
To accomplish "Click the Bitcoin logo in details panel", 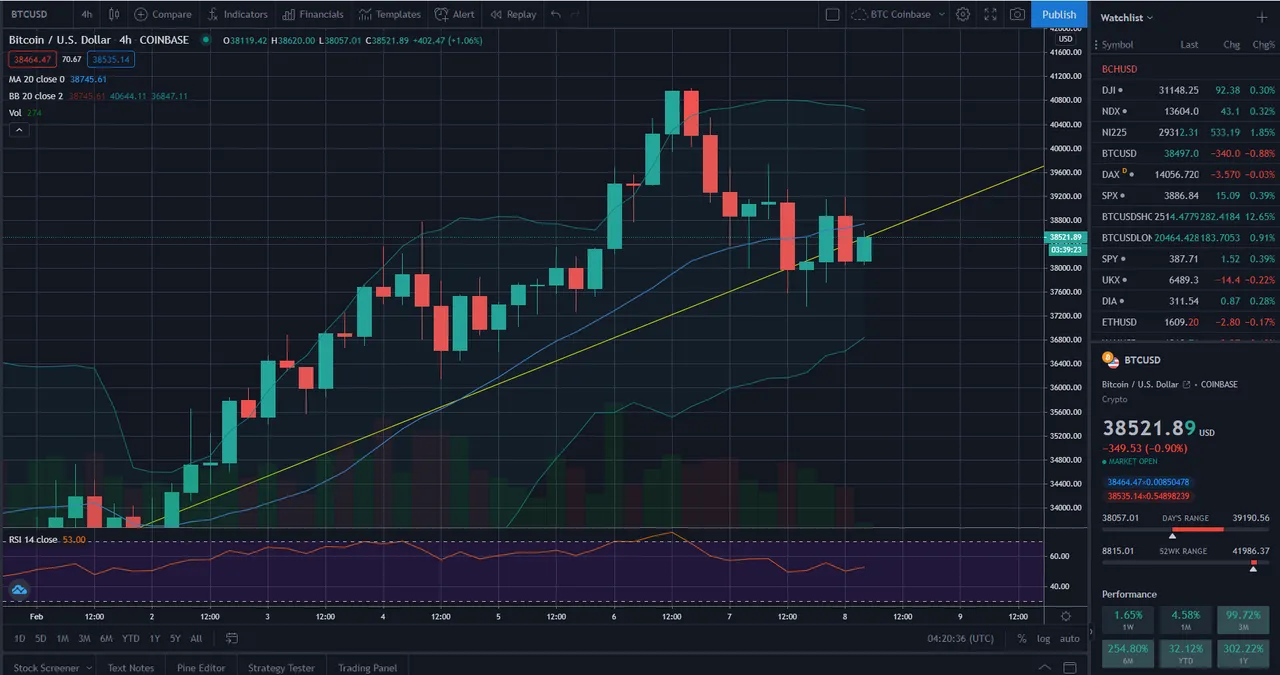I will [1108, 359].
